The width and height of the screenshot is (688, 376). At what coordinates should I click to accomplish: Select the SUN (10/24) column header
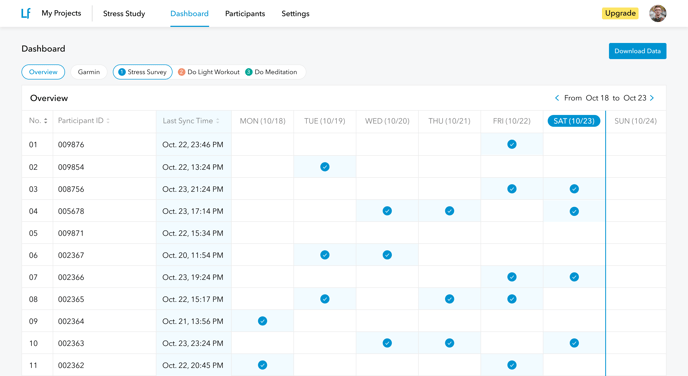635,121
